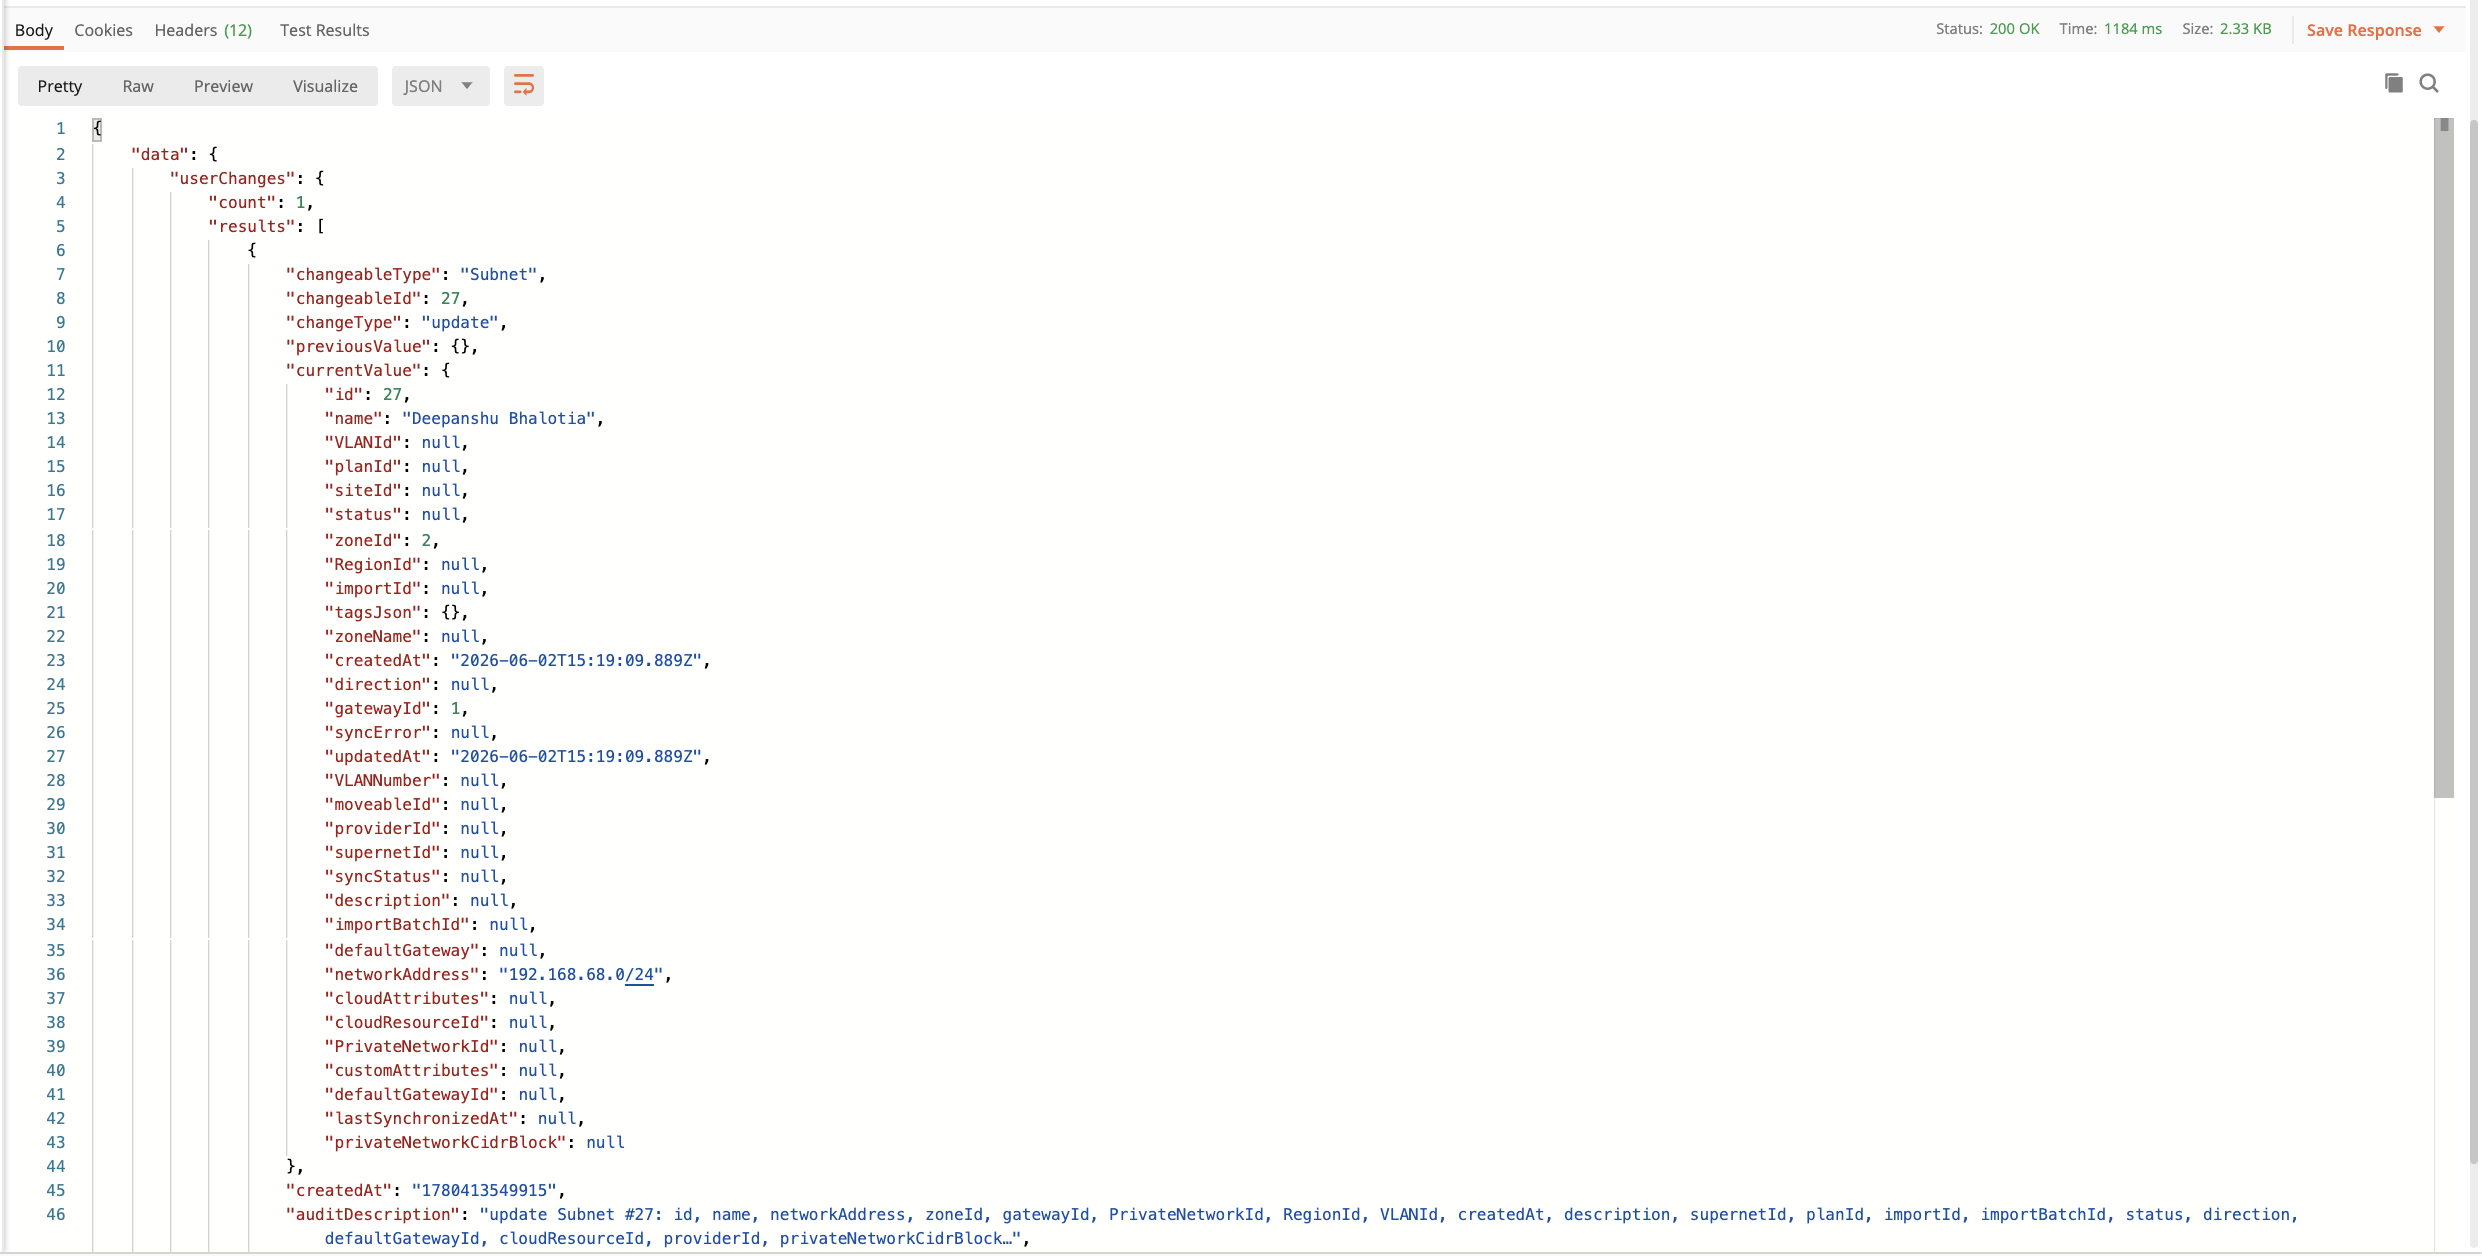Click the createdAt timestamp on line 23
The height and width of the screenshot is (1256, 2482).
pos(576,660)
